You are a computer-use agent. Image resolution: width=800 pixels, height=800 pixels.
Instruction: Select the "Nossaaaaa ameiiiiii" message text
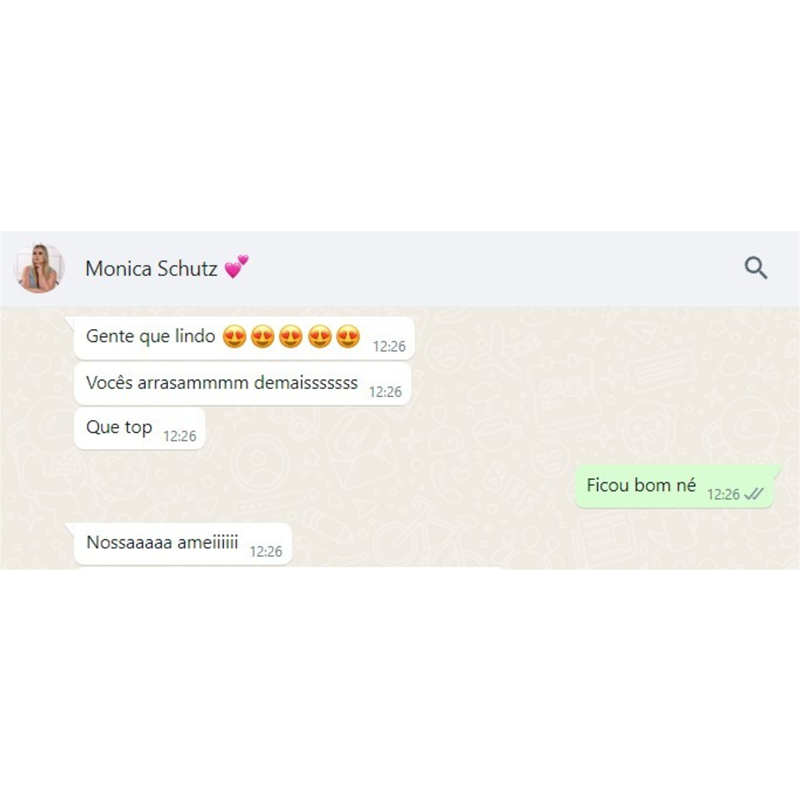tap(162, 542)
